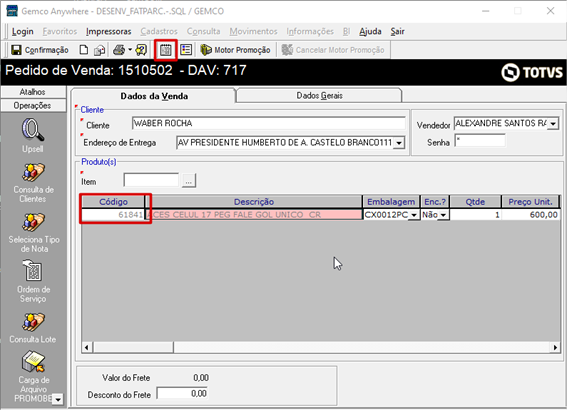Switch to the Dados Gerais tab
This screenshot has width=567, height=410.
point(319,95)
